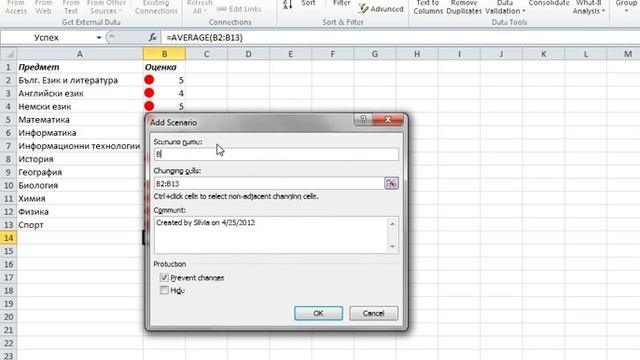640x360 pixels.
Task: Click the formula bar with AVERAGE formula
Action: (400, 38)
